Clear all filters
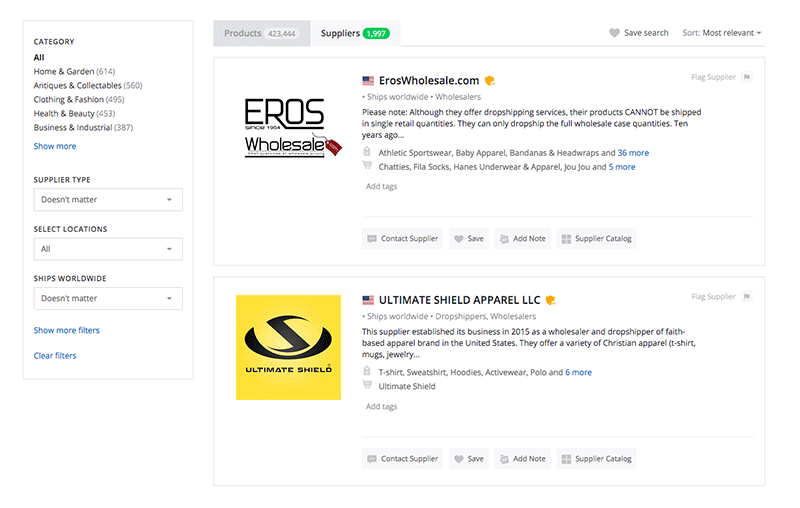Screen dimensions: 800x508 pos(55,356)
